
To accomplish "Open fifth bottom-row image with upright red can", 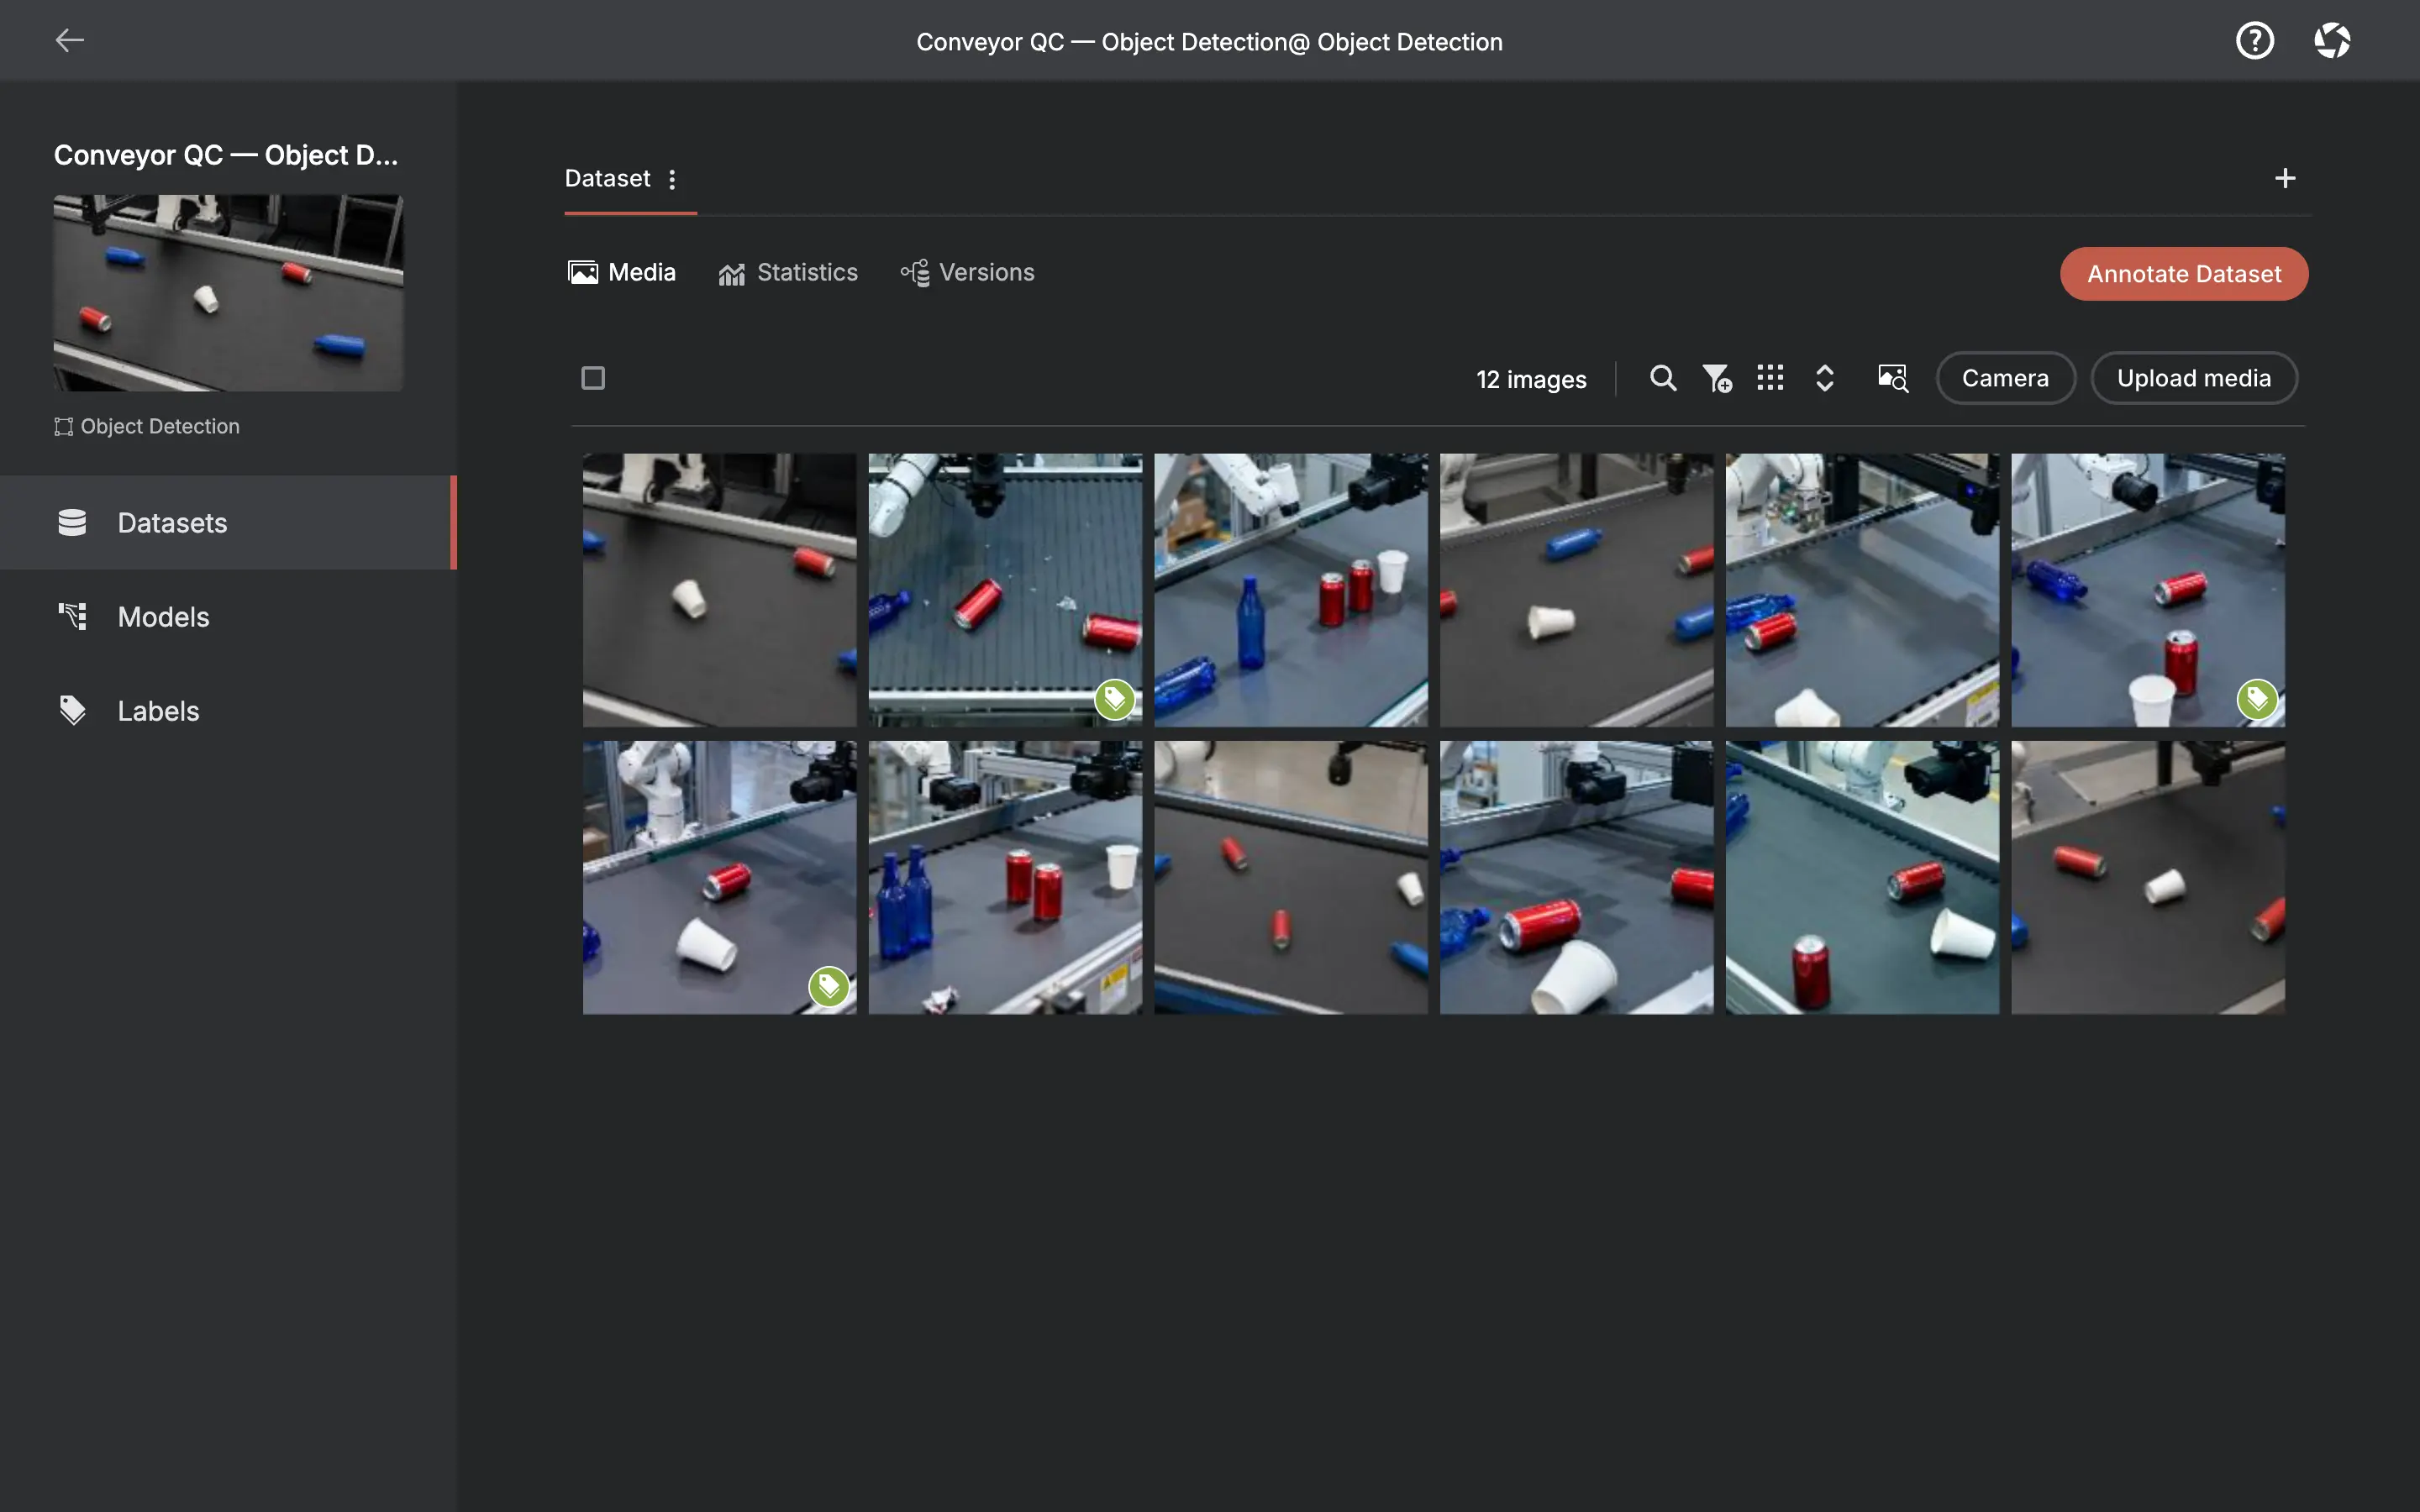I will [x=1862, y=878].
